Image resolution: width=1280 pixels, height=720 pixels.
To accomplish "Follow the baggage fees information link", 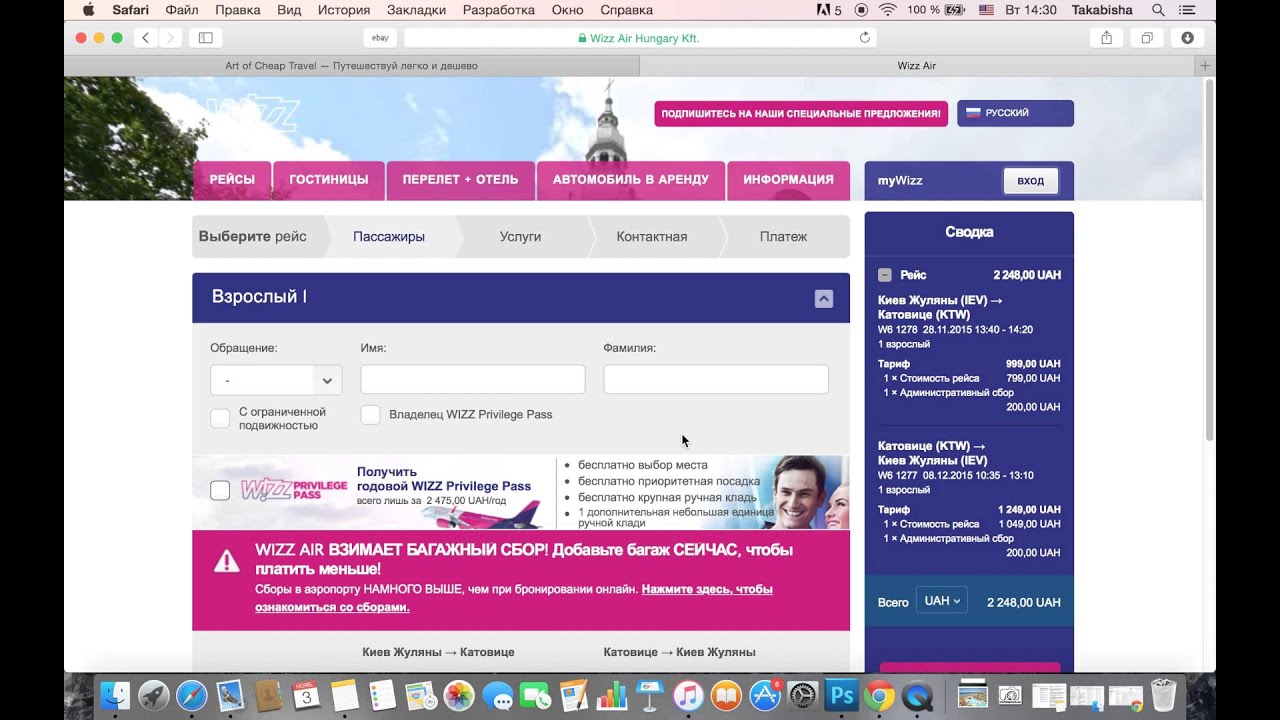I will click(x=513, y=598).
